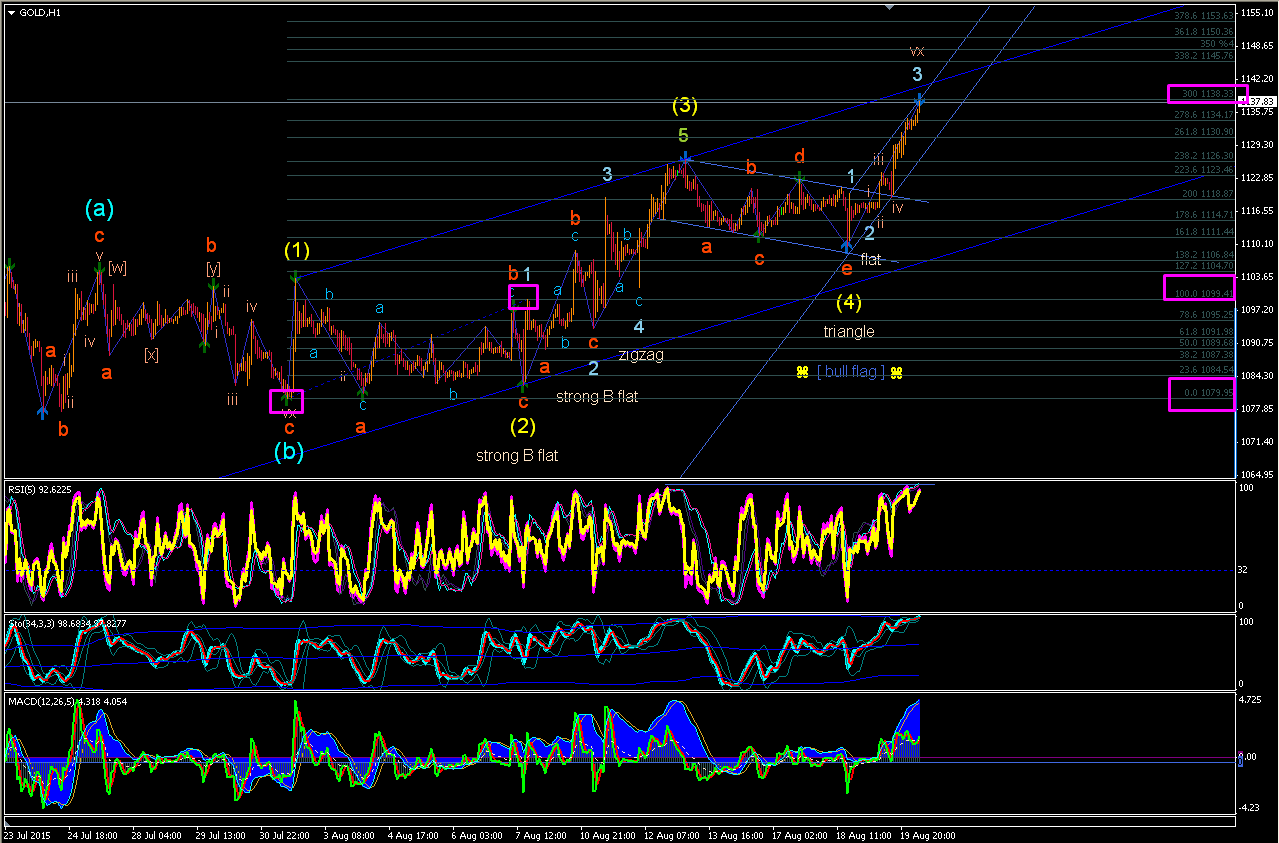This screenshot has height=843, width=1279.
Task: Click the blue up arrow above wave e
Action: click(846, 244)
